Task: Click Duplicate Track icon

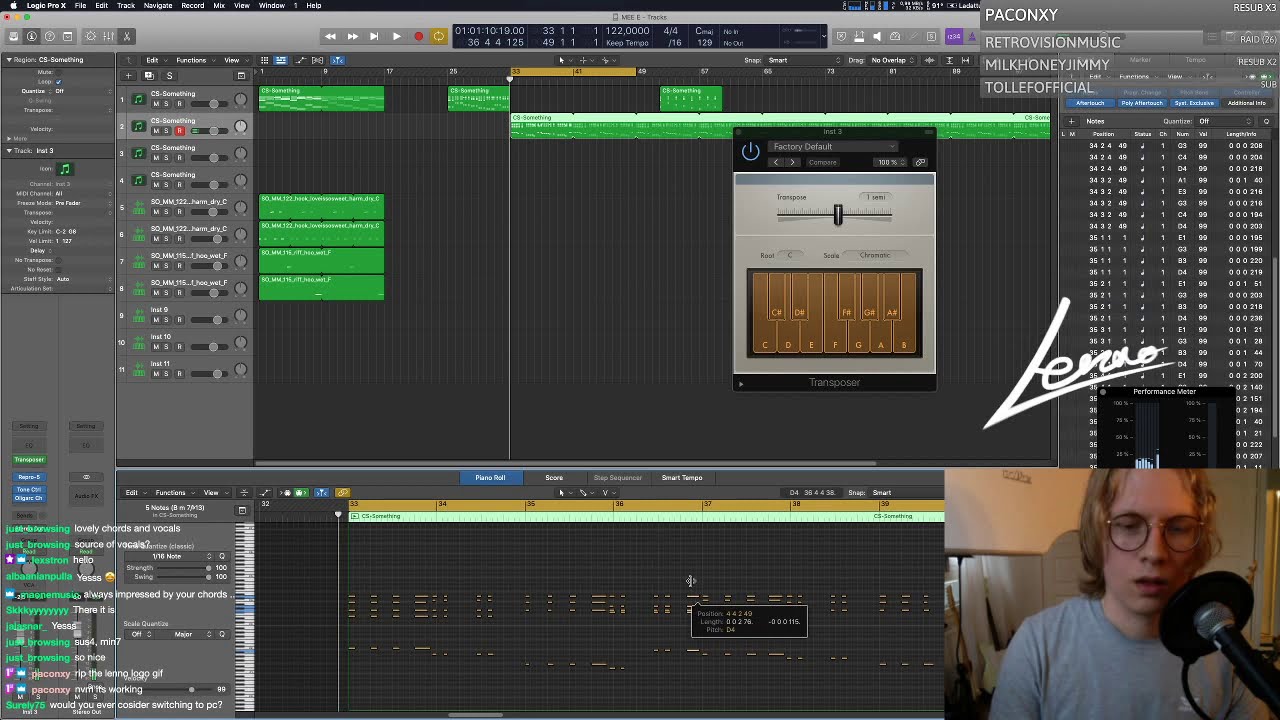Action: click(149, 76)
